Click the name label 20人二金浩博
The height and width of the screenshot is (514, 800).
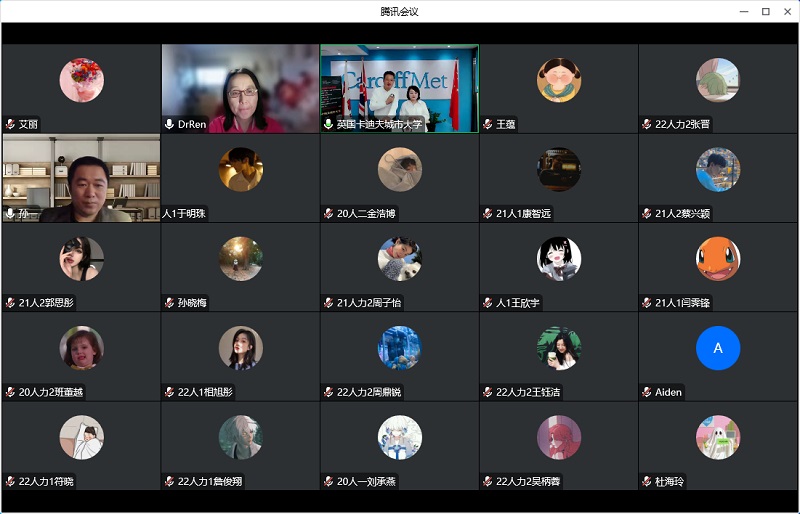366,214
